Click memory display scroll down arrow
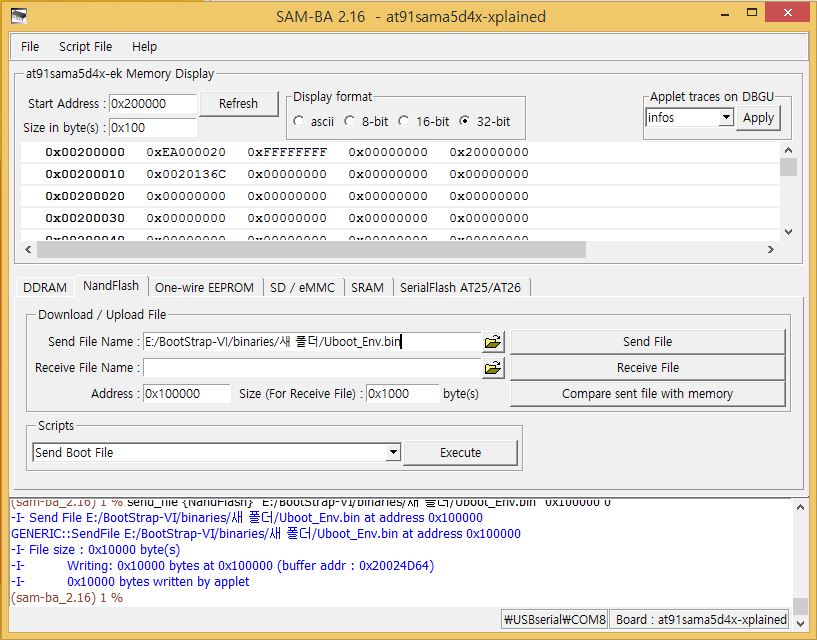This screenshot has height=640, width=817. (788, 232)
